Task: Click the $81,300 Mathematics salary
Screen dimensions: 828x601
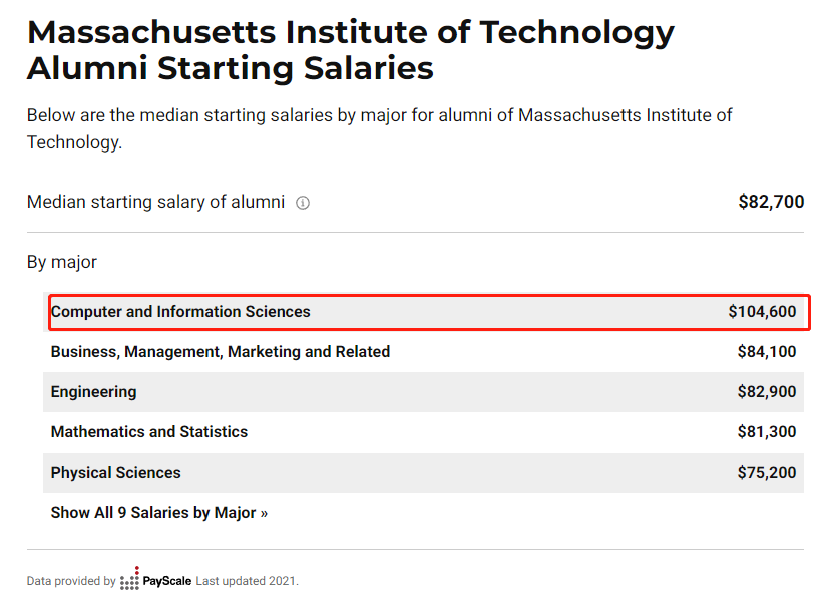Action: 767,432
